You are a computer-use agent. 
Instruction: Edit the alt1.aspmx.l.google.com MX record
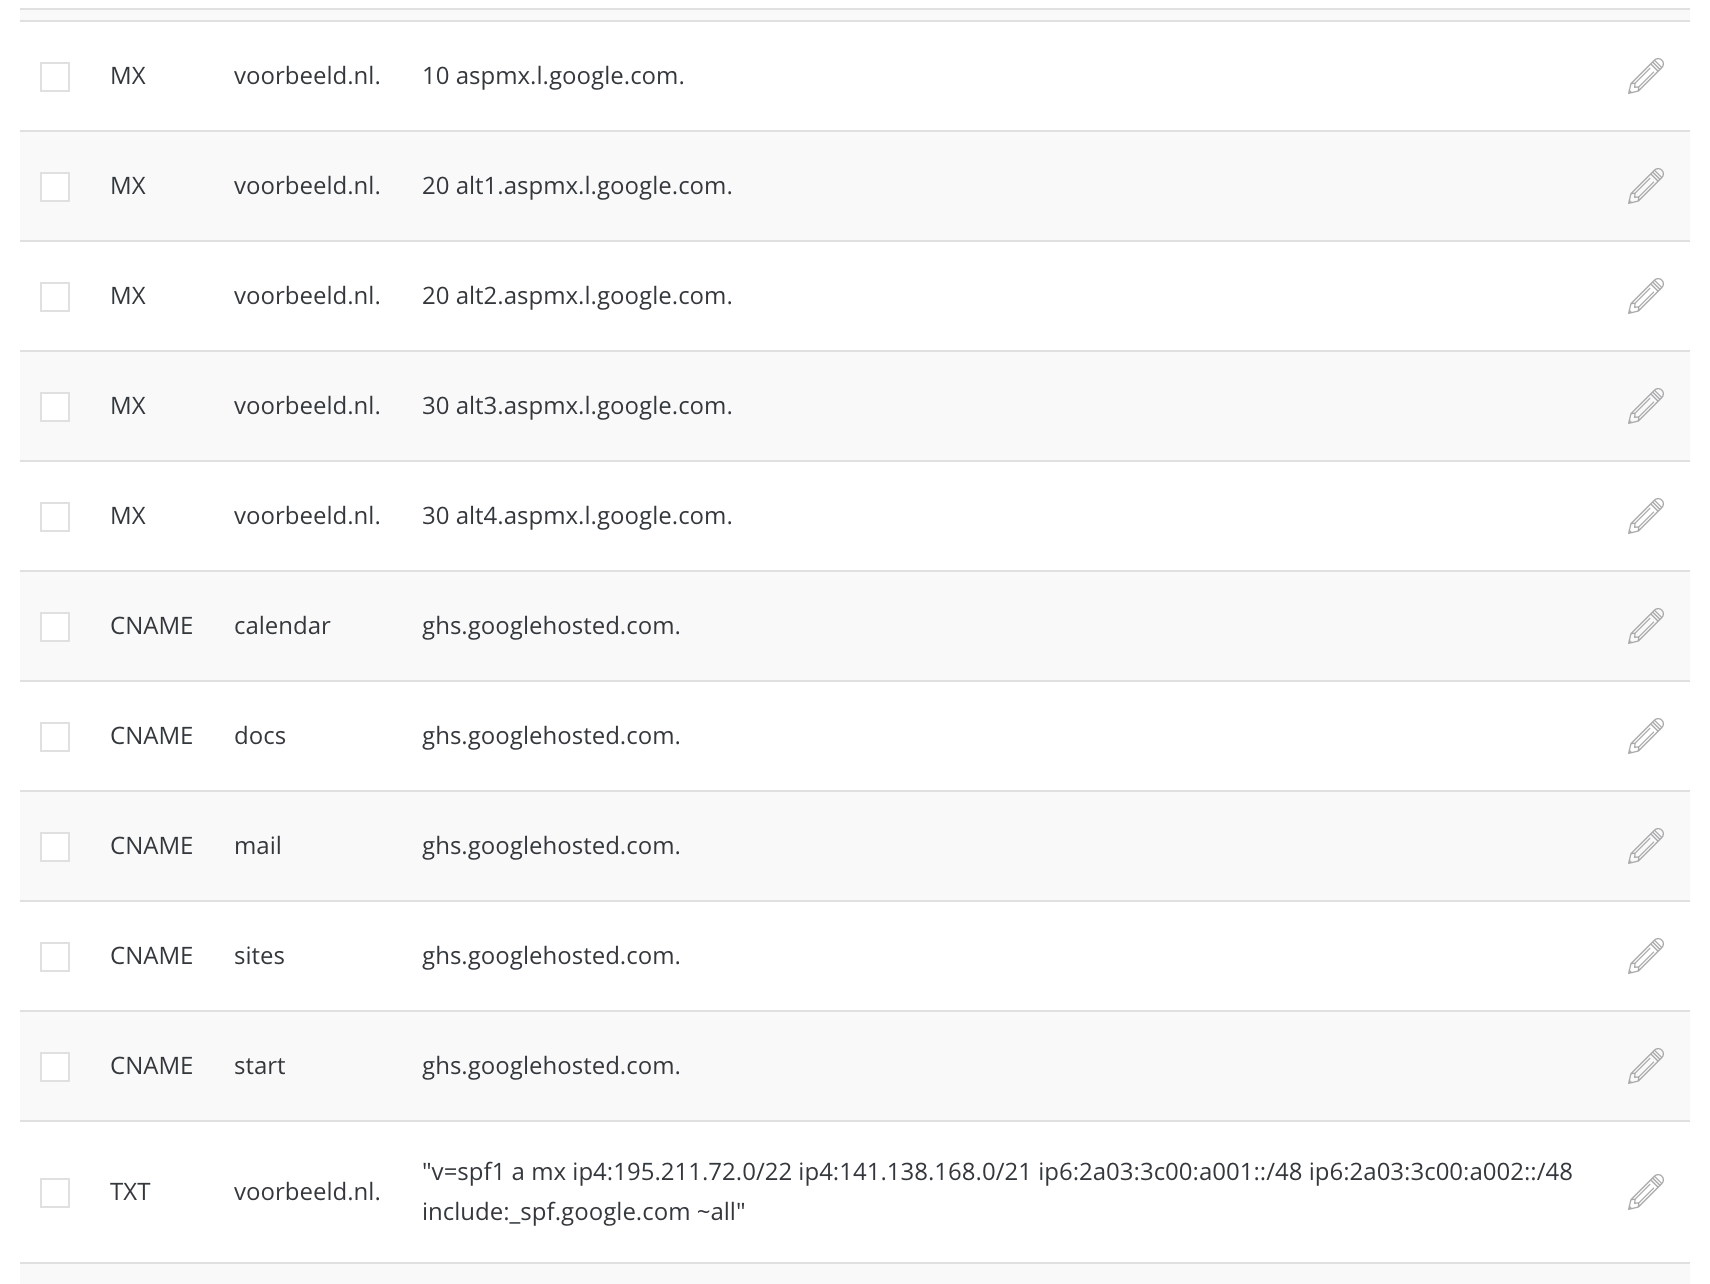click(1644, 185)
